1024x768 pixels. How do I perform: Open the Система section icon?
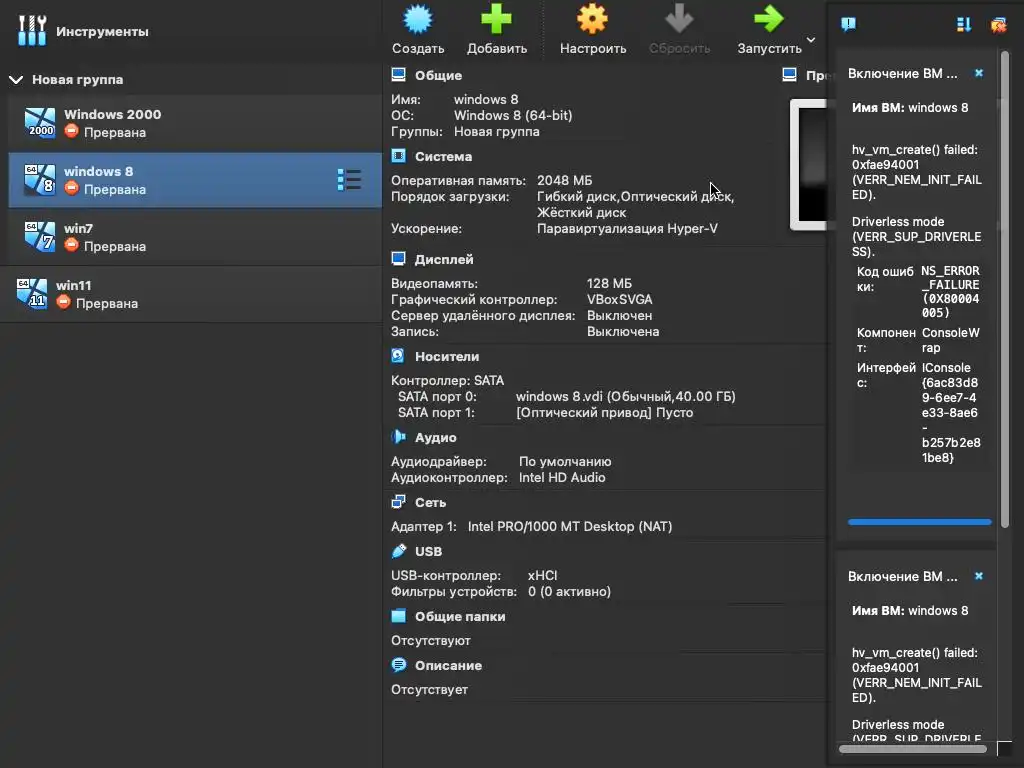[x=398, y=155]
